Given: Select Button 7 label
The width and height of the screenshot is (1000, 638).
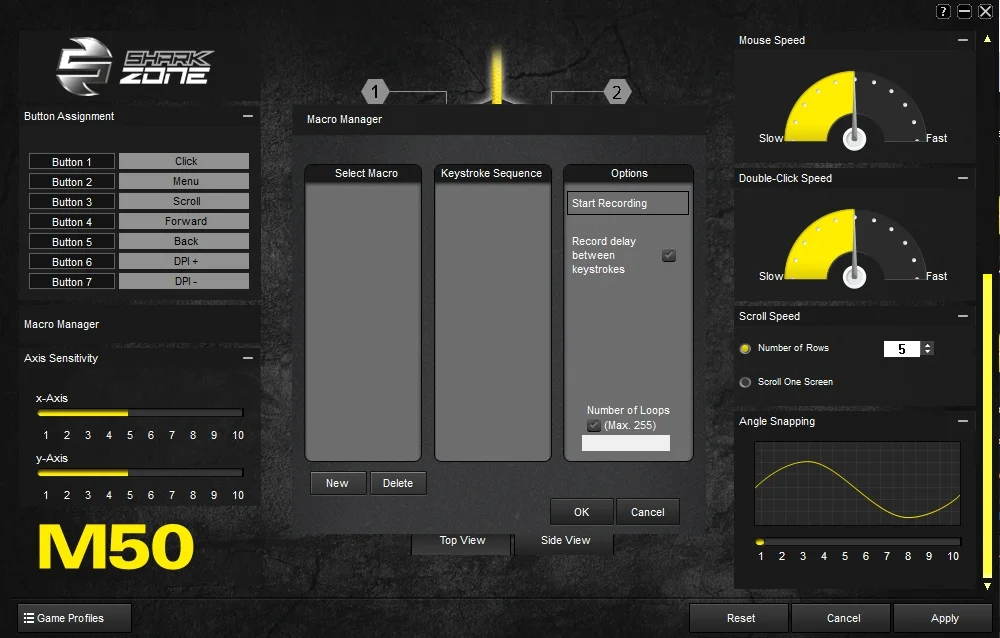Looking at the screenshot, I should click(x=71, y=281).
